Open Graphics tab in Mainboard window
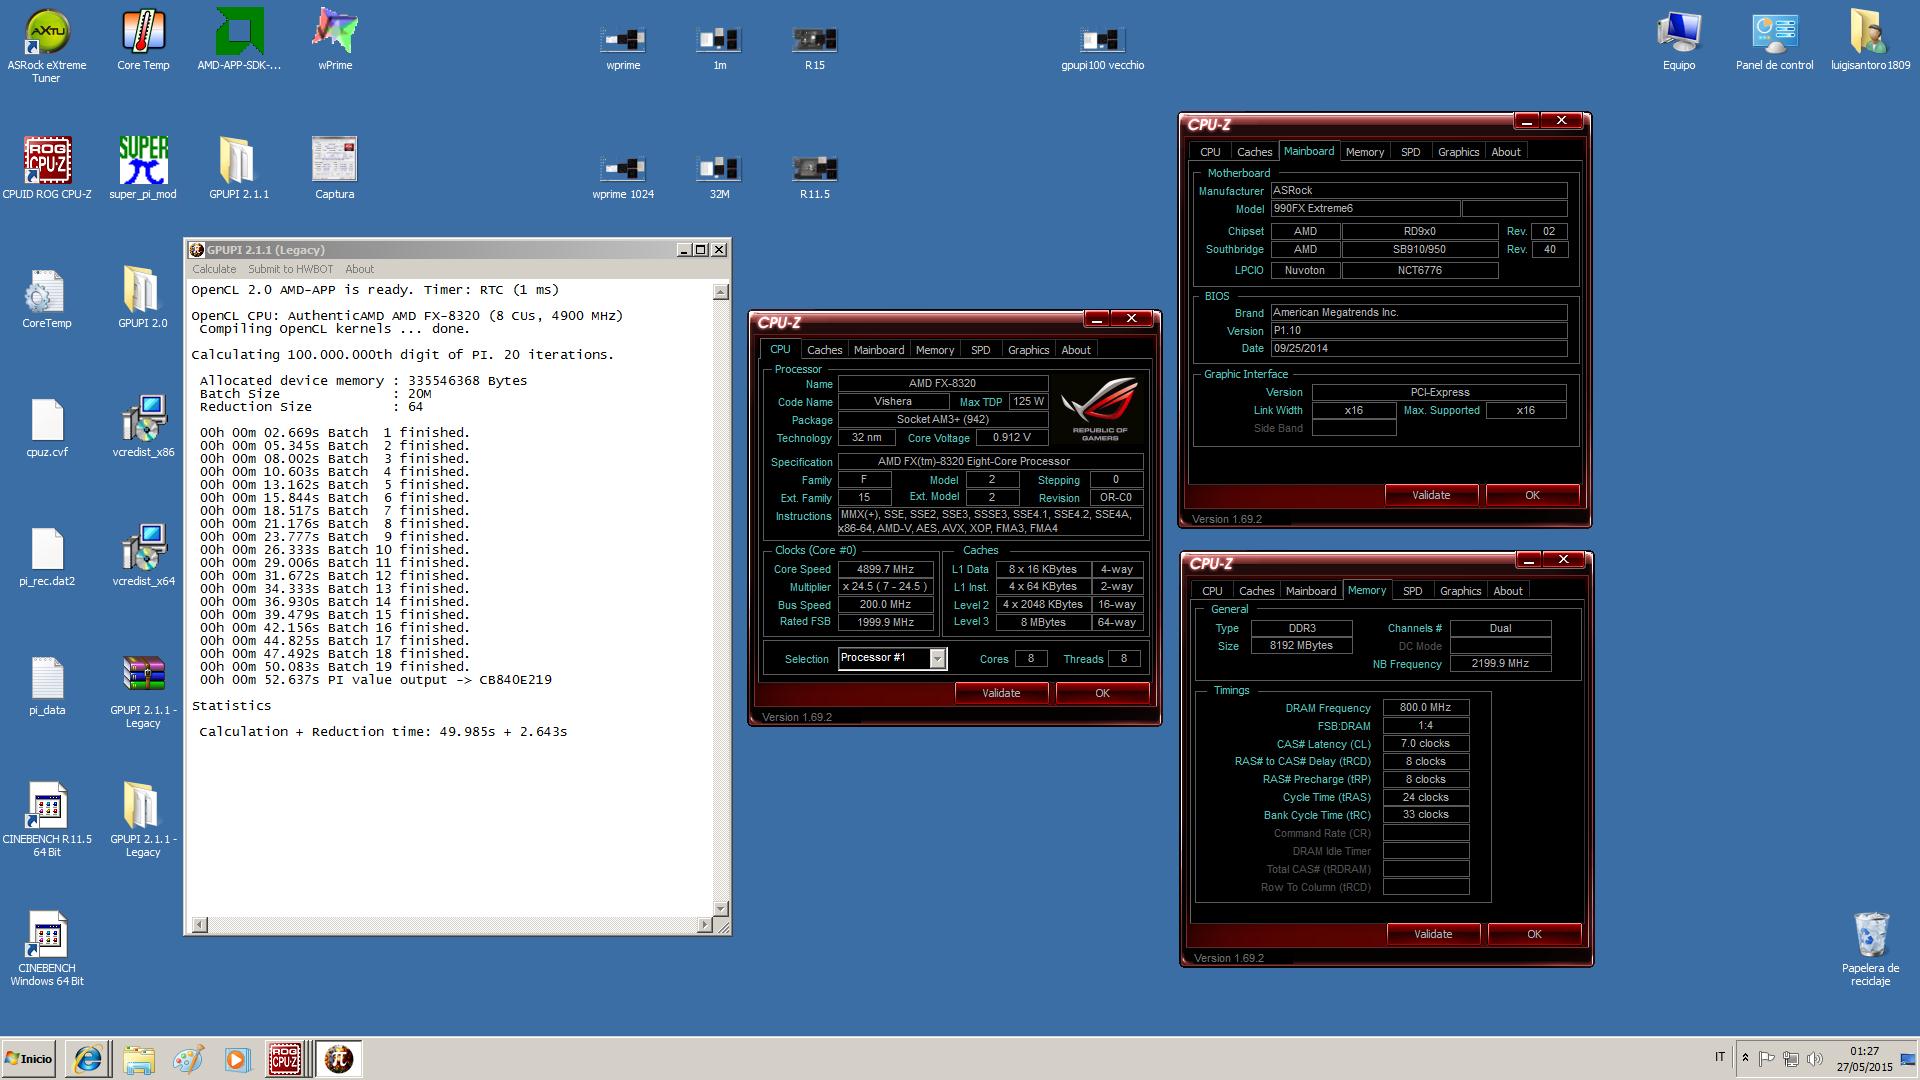The height and width of the screenshot is (1080, 1920). coord(1458,152)
